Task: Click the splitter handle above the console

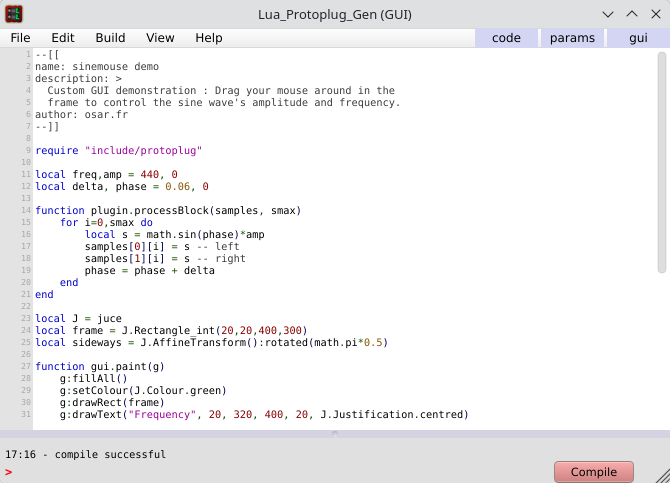Action: pyautogui.click(x=335, y=434)
